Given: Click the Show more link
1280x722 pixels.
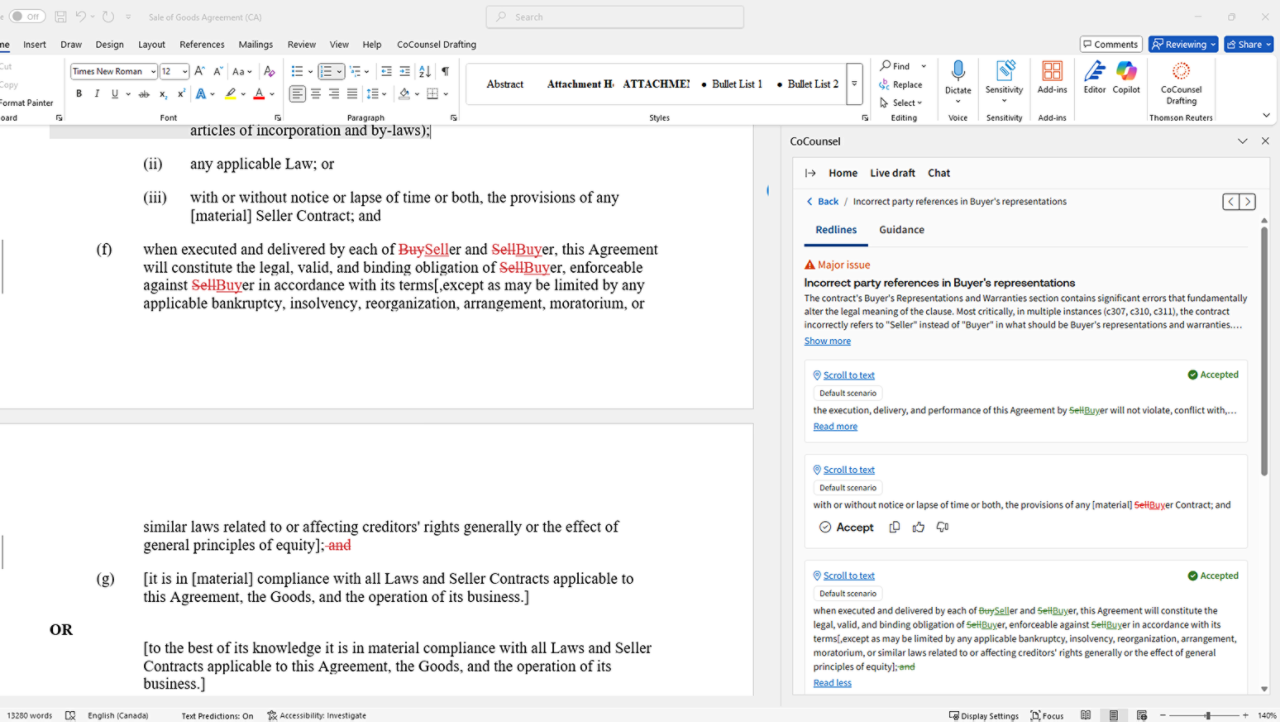Looking at the screenshot, I should (827, 341).
